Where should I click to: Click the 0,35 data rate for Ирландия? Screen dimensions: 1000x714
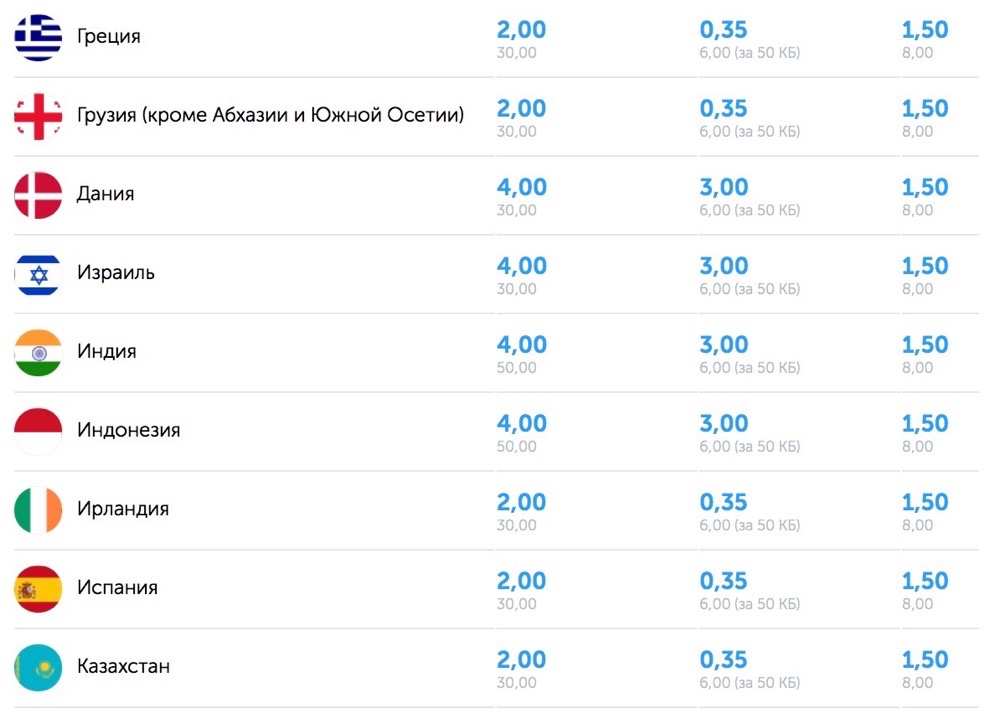(x=723, y=502)
